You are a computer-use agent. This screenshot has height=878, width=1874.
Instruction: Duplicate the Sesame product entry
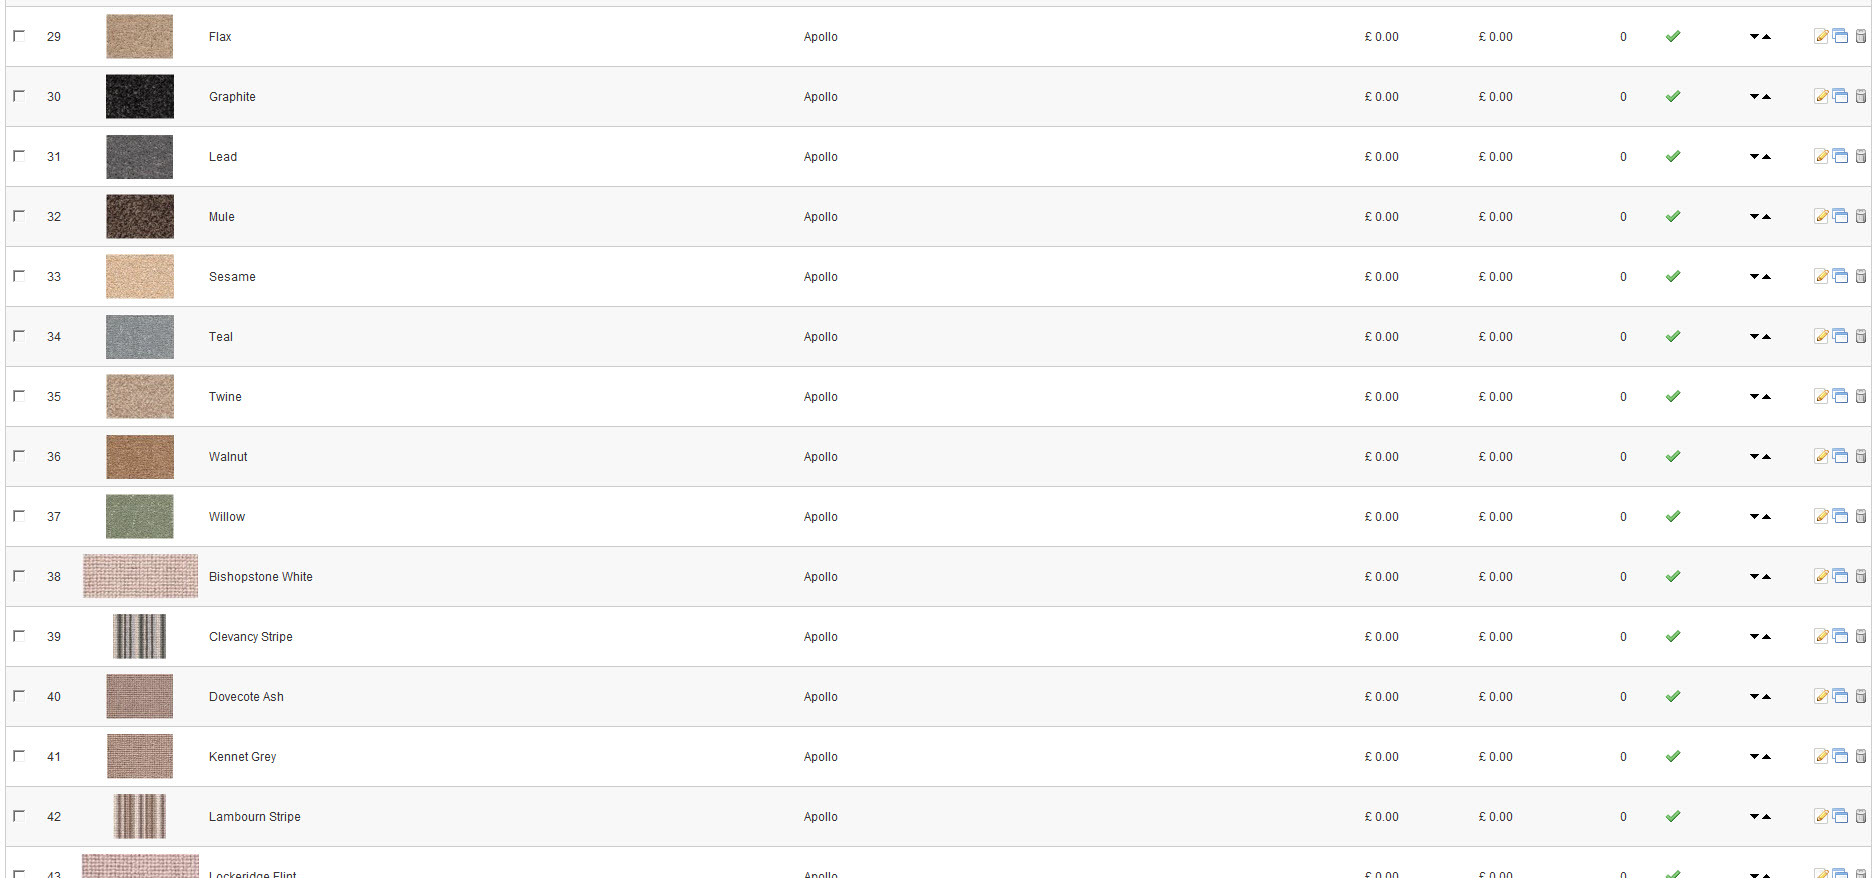point(1840,277)
